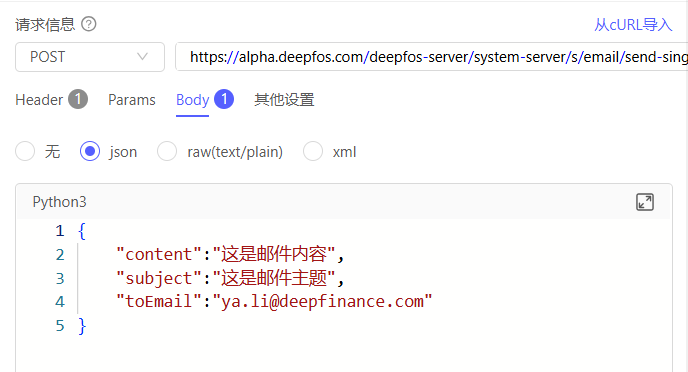Click the 从cURL导入 link
This screenshot has height=372, width=688.
pyautogui.click(x=633, y=25)
